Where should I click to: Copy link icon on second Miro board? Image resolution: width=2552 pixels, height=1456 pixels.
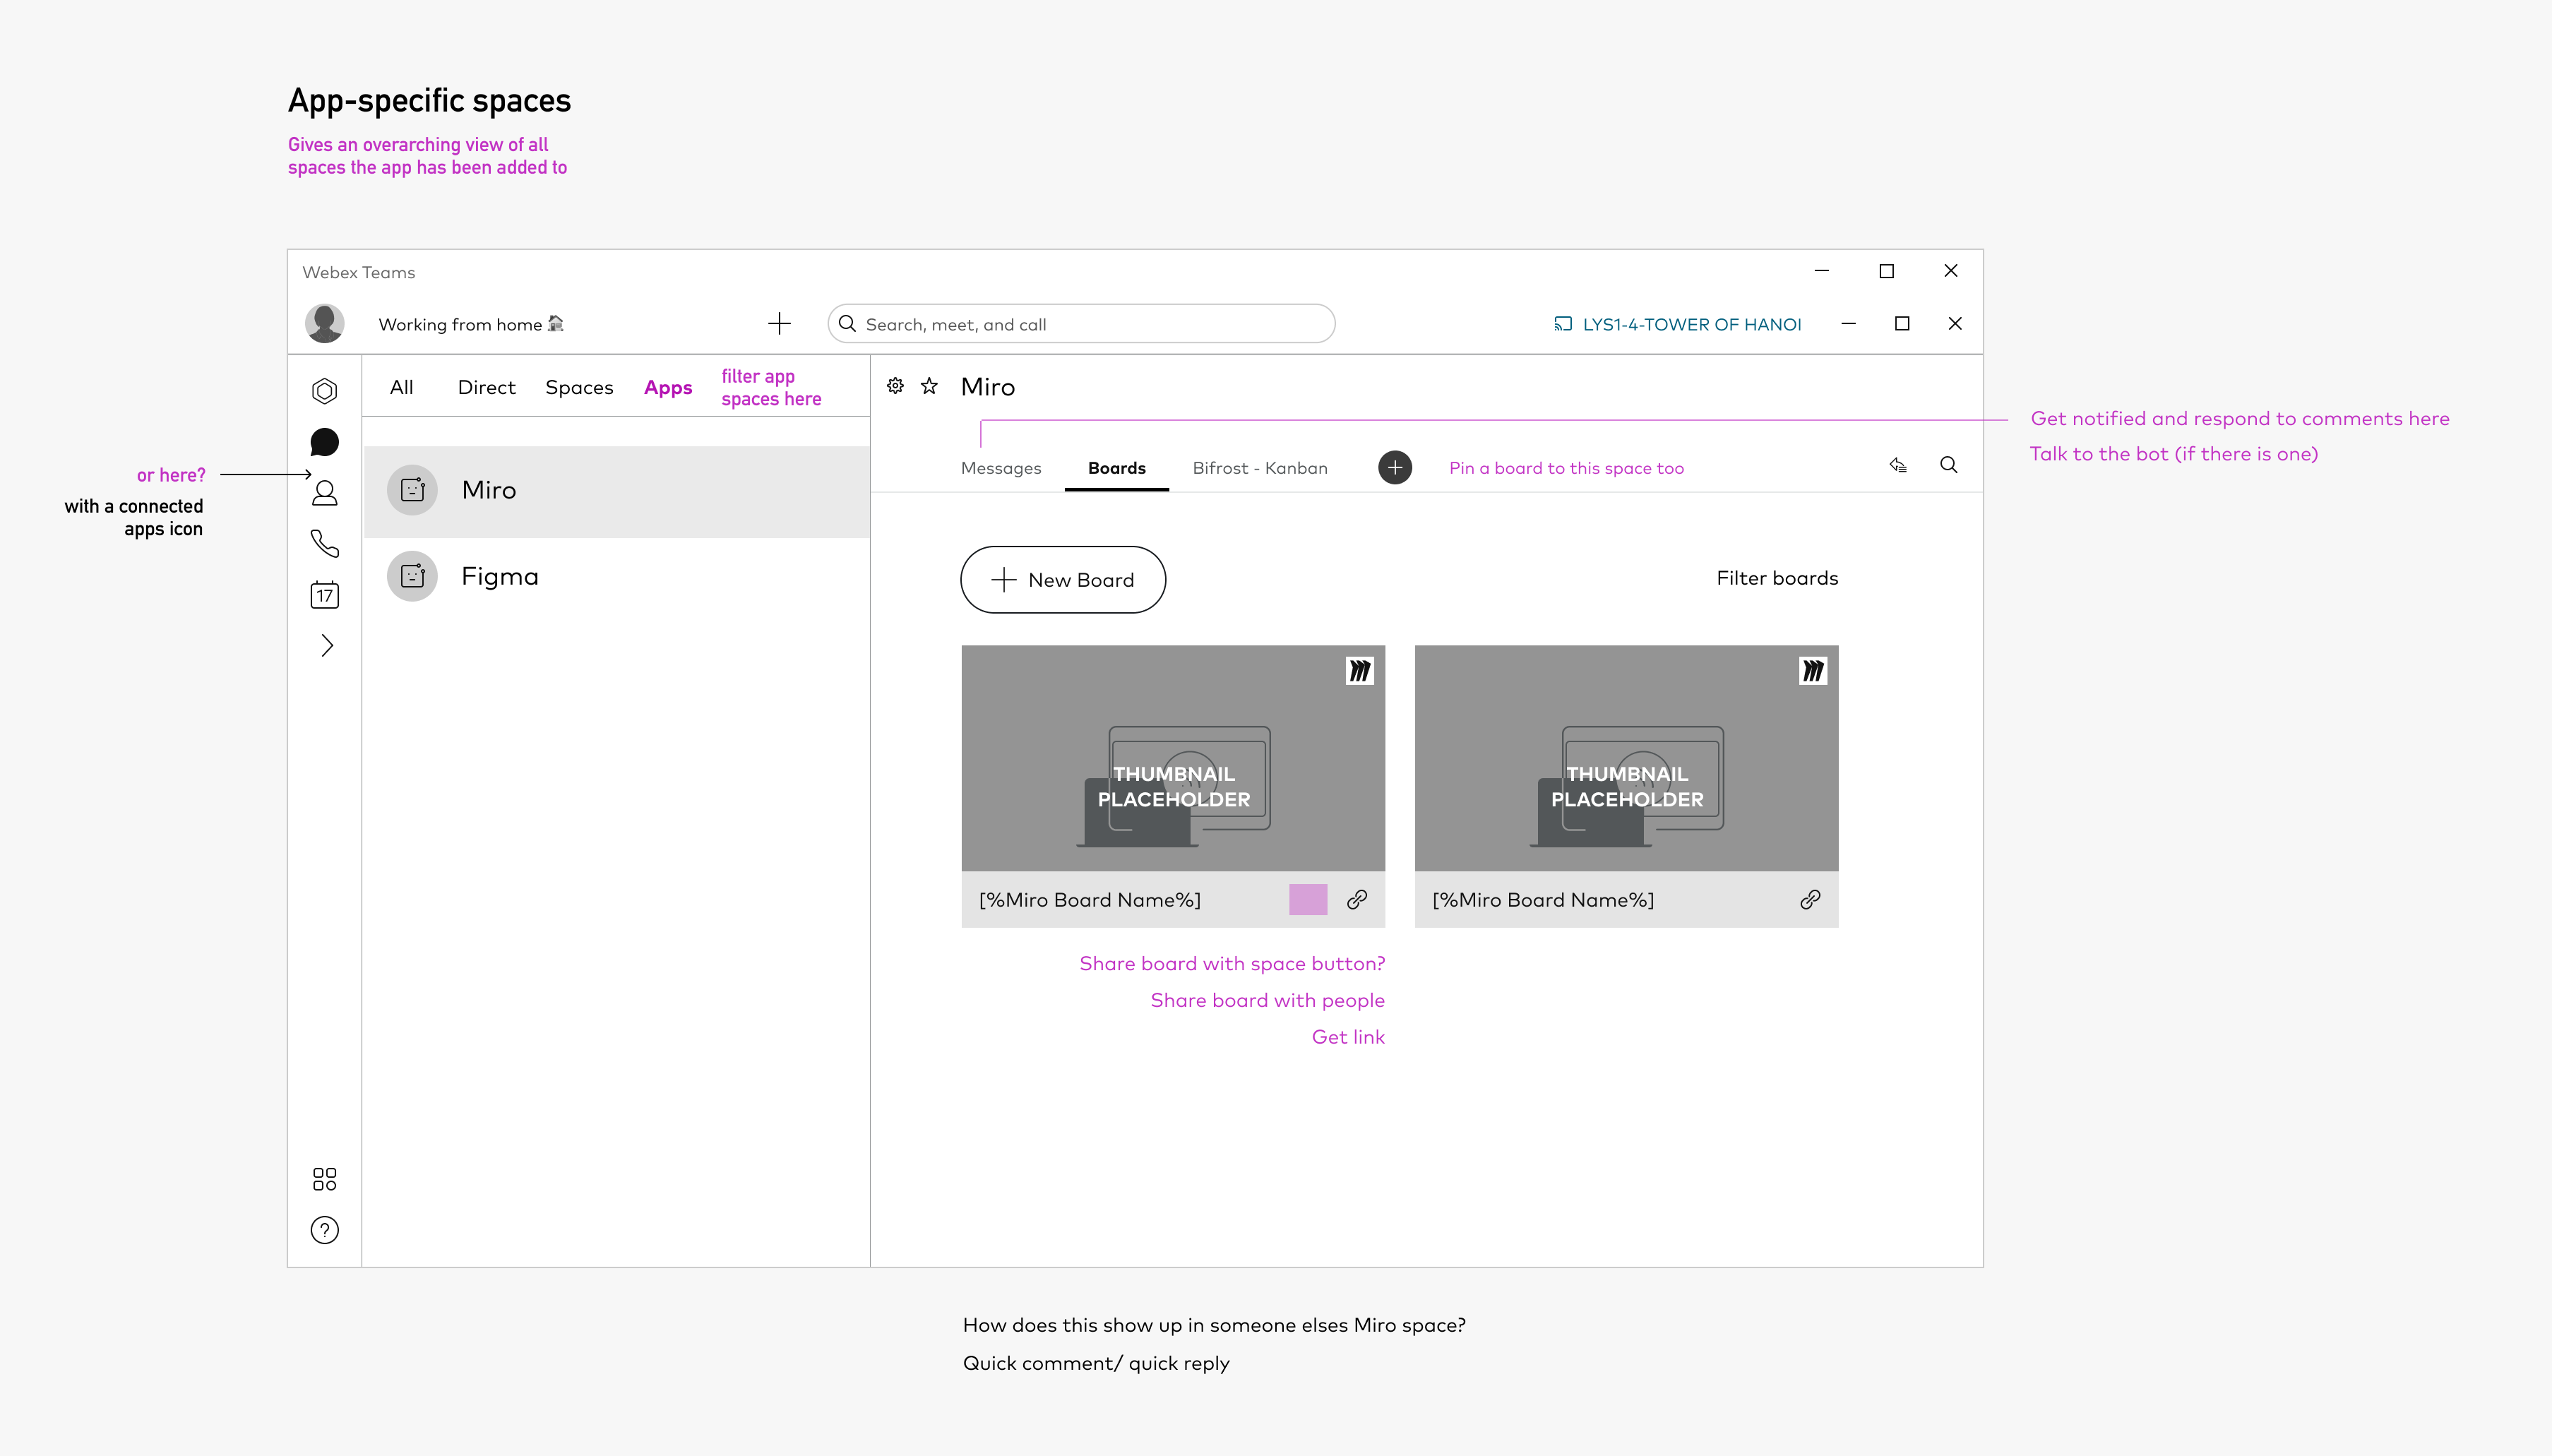(x=1809, y=900)
